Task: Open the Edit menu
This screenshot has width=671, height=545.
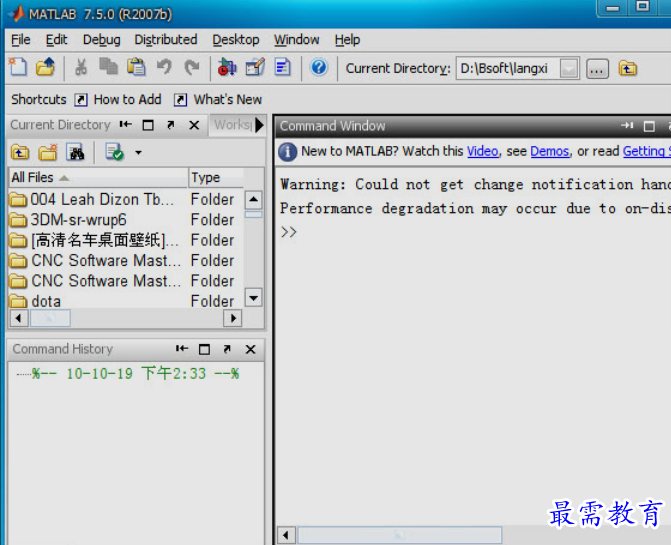Action: 56,40
